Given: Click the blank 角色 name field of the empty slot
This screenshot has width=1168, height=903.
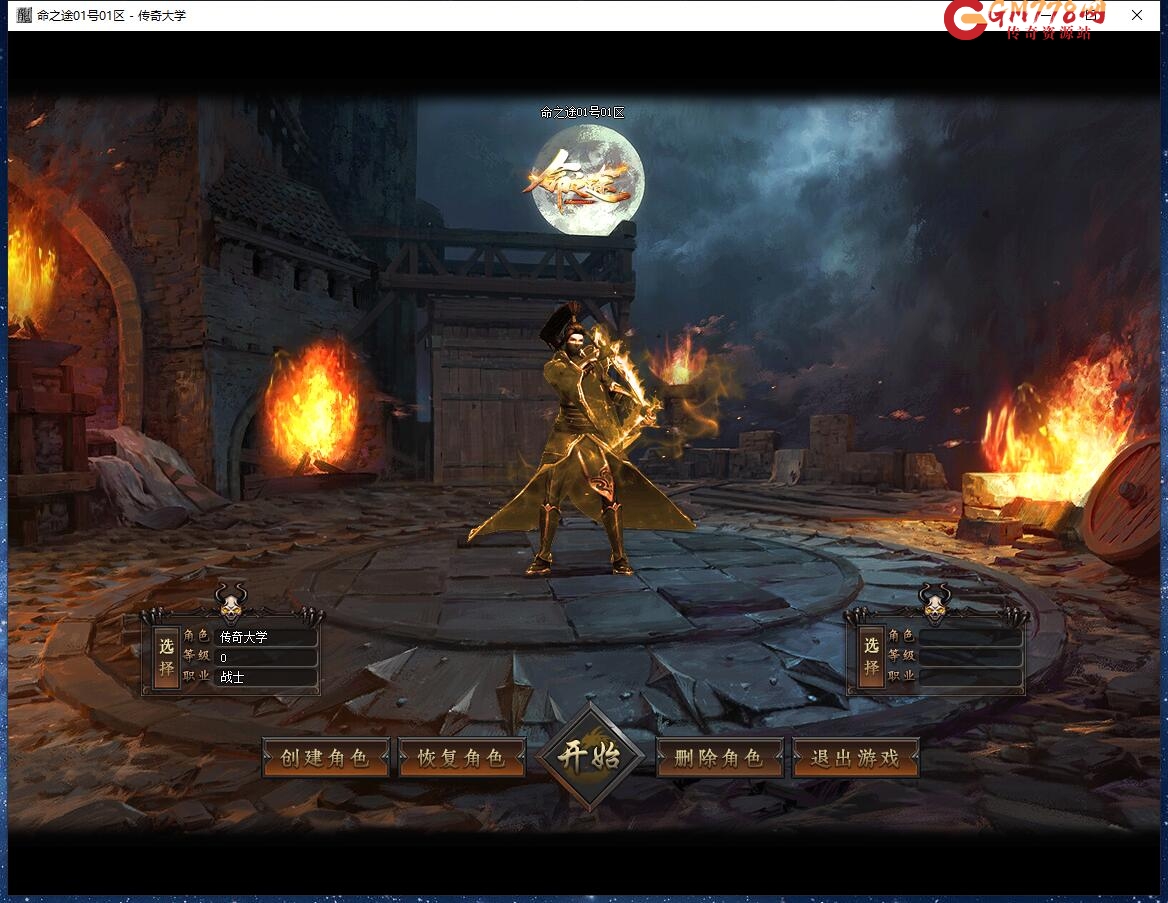Looking at the screenshot, I should click(x=970, y=637).
